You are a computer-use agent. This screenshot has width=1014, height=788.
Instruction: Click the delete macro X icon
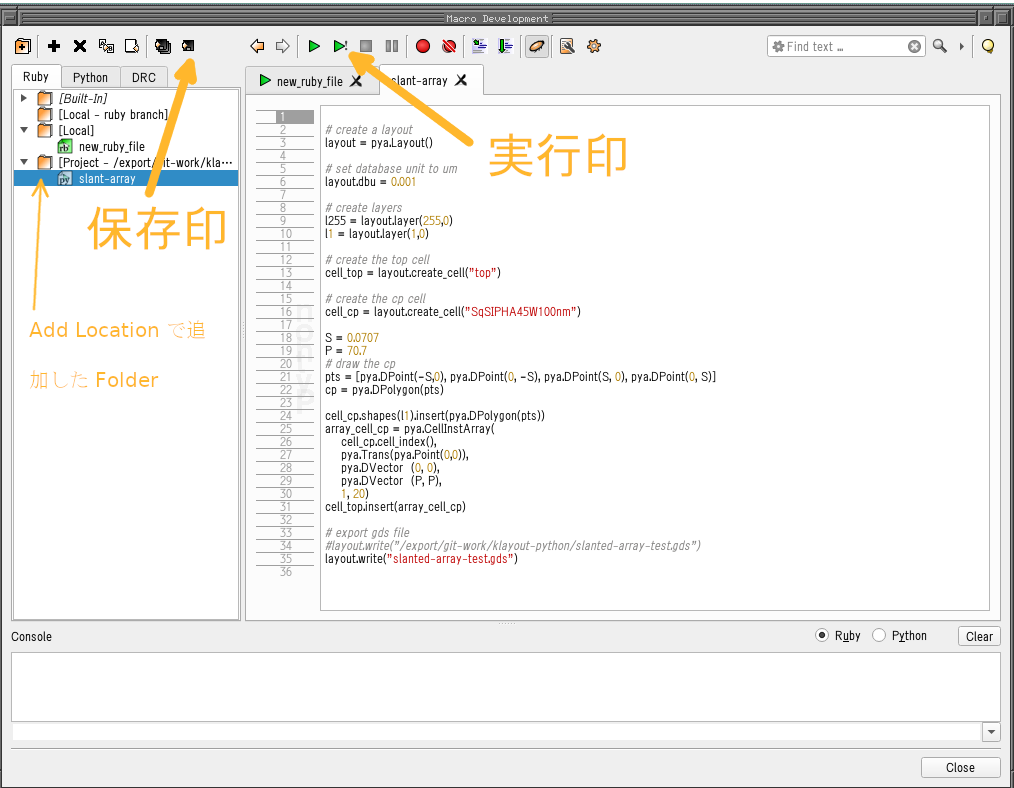[x=80, y=46]
